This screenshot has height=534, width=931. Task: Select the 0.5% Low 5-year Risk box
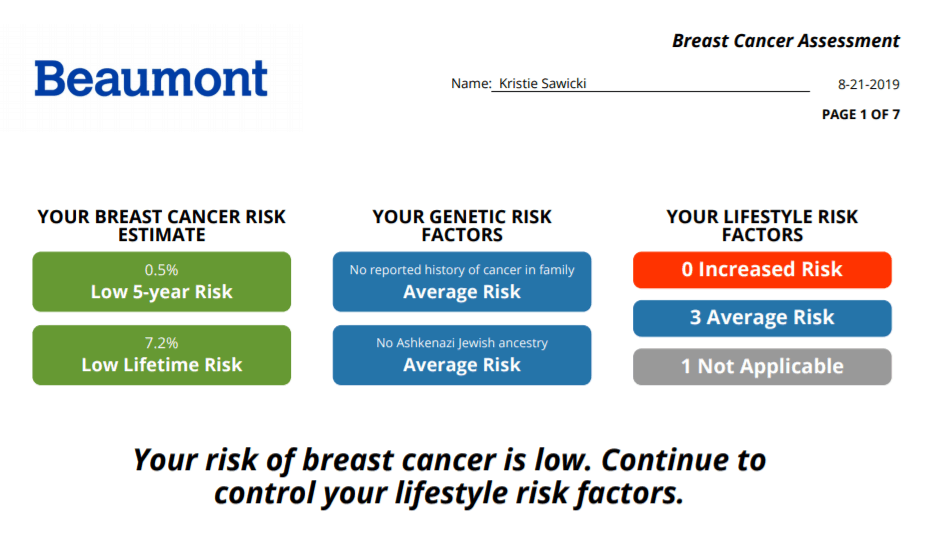tap(162, 282)
